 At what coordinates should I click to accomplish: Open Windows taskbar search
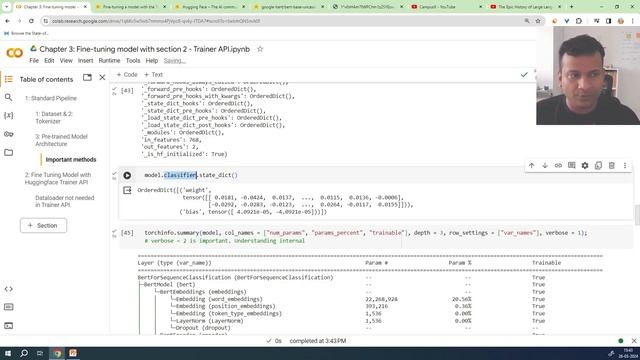[x=24, y=353]
